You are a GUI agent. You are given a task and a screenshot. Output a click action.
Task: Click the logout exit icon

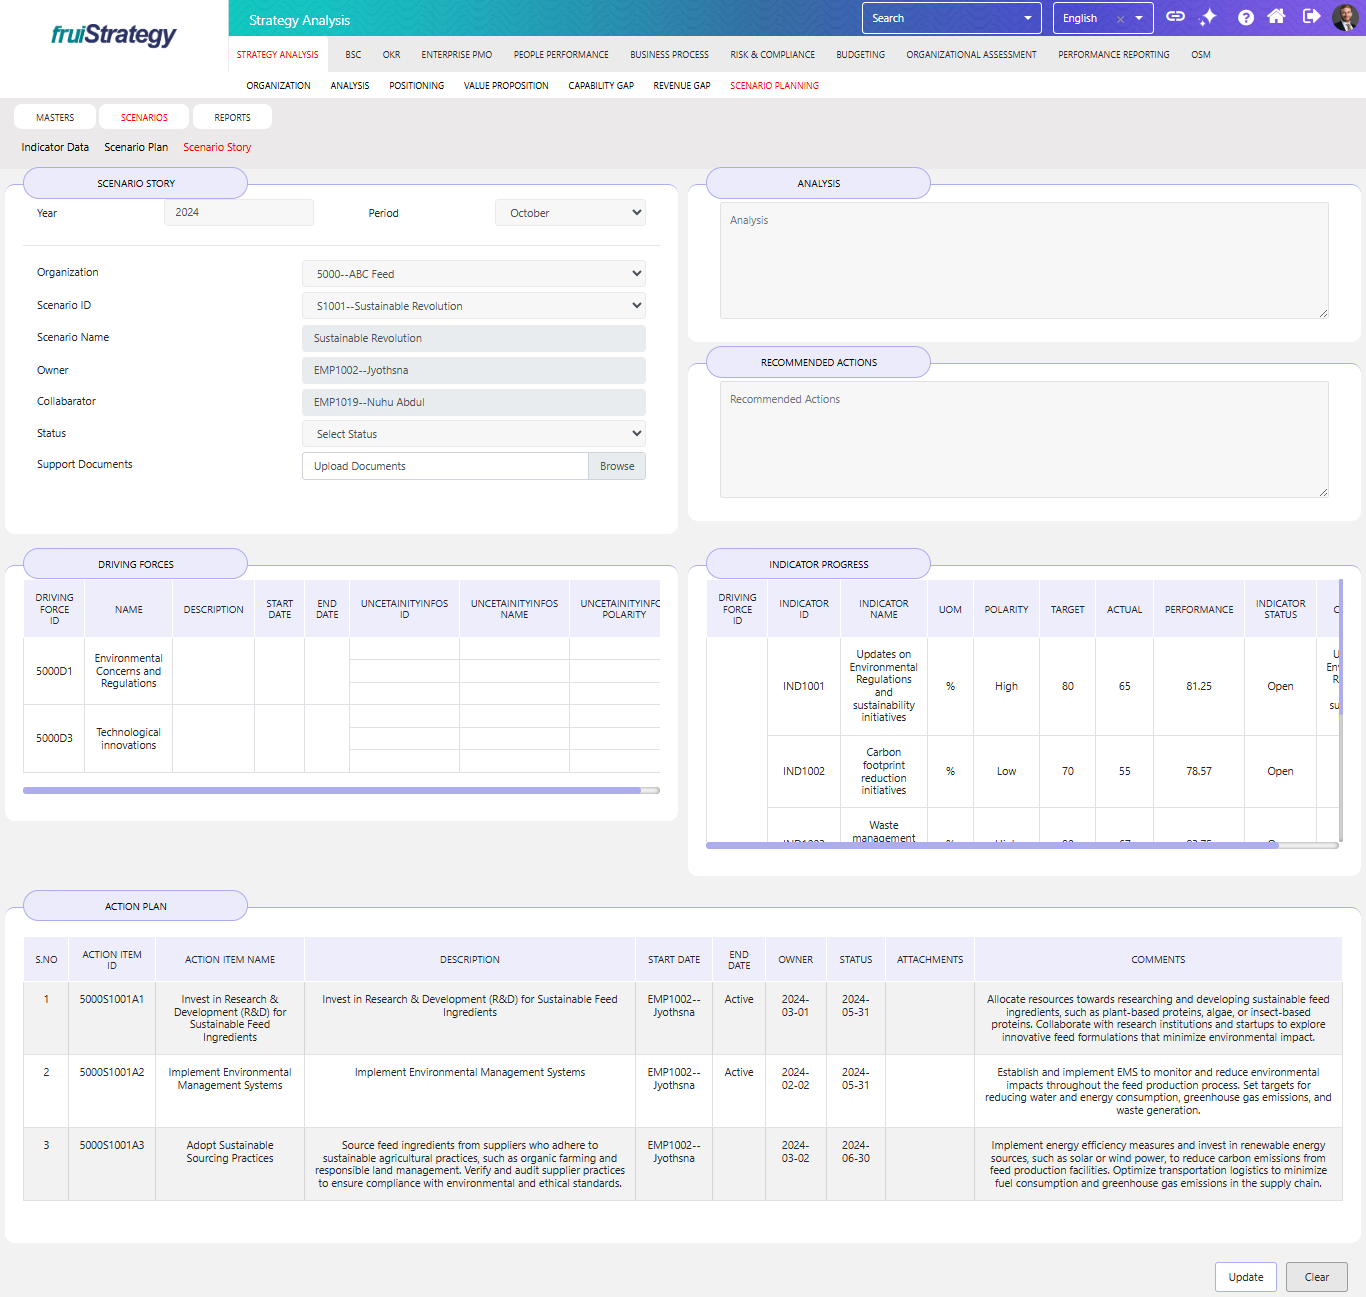pos(1311,17)
